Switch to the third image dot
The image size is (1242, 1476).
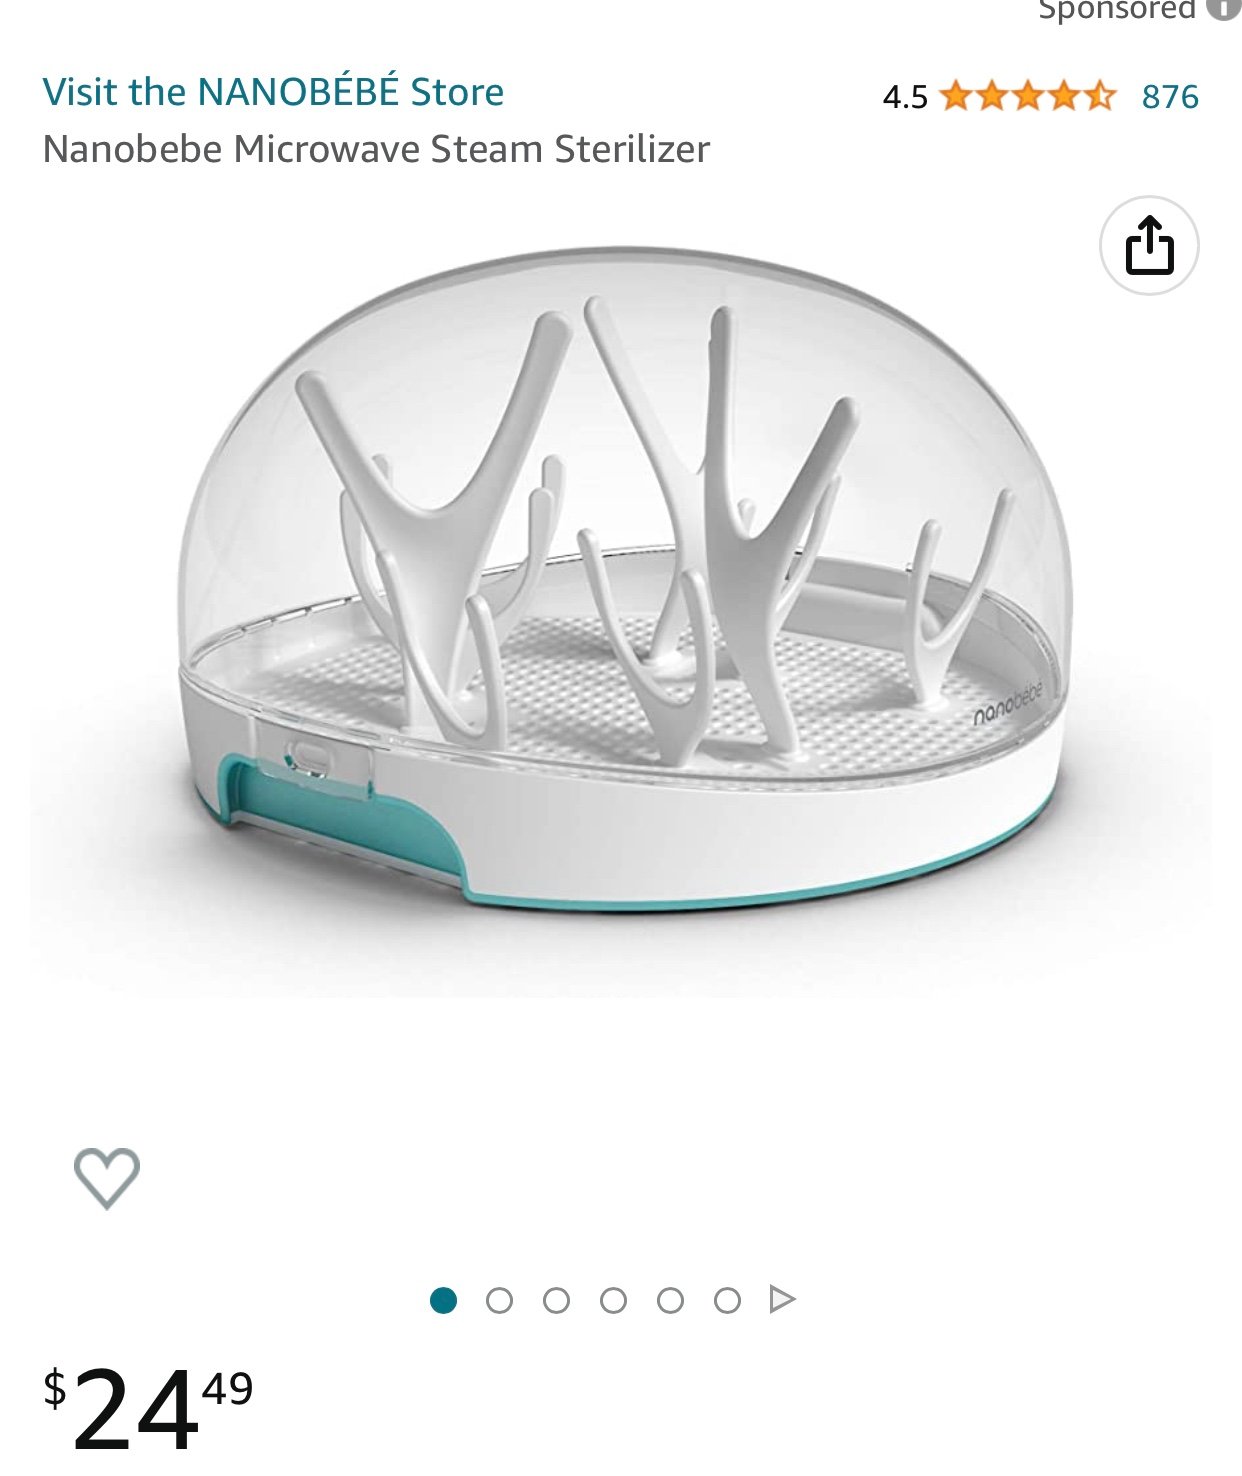click(556, 1300)
